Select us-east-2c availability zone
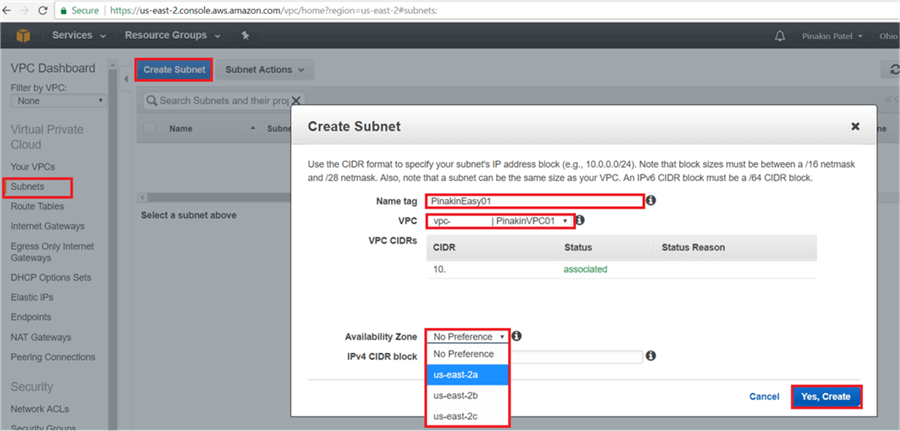Image resolution: width=900 pixels, height=431 pixels. [467, 416]
